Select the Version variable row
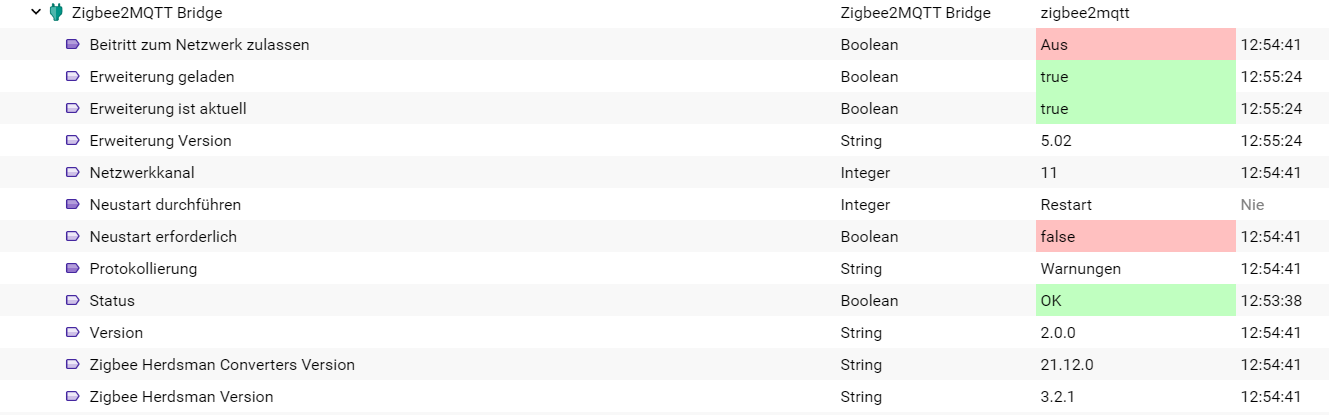 click(x=664, y=333)
